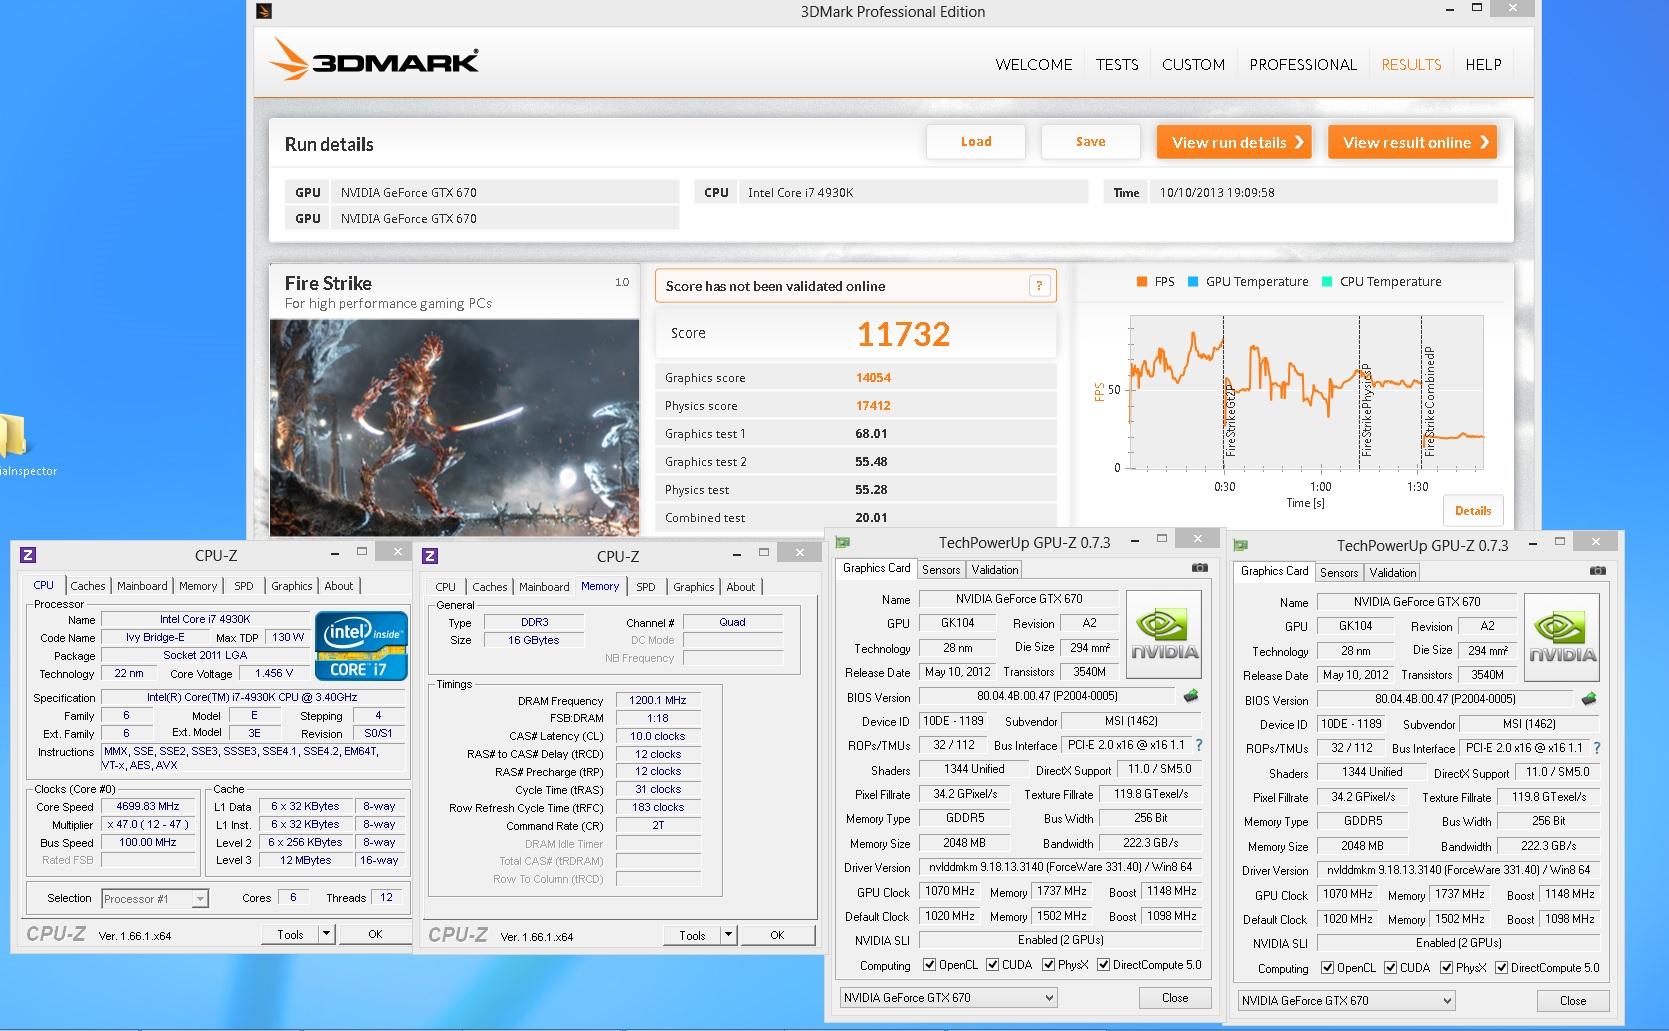Switch to Sensors tab in left GPU-Z
Viewport: 1669px width, 1031px height.
pos(941,570)
